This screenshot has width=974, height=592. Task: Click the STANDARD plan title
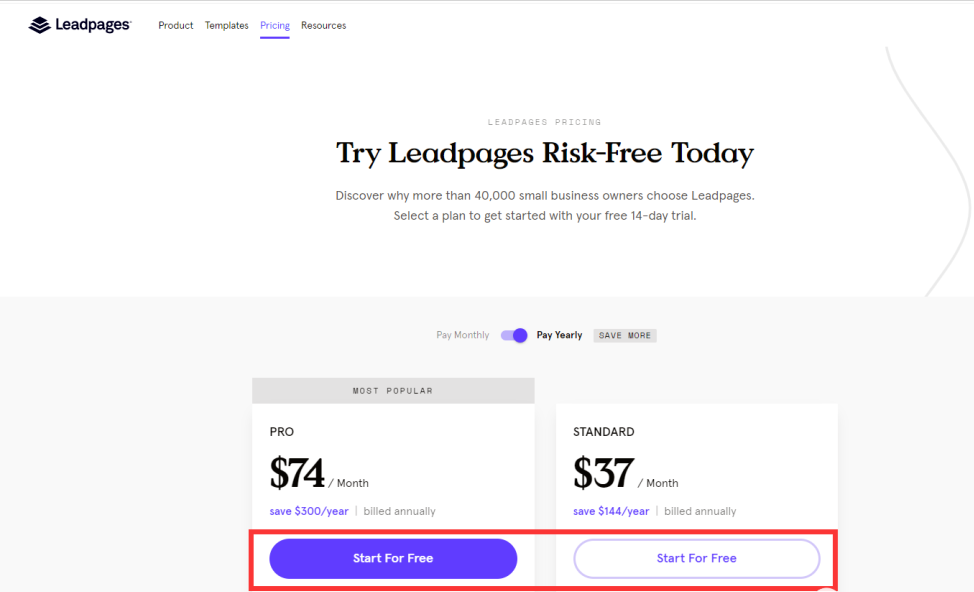tap(604, 432)
